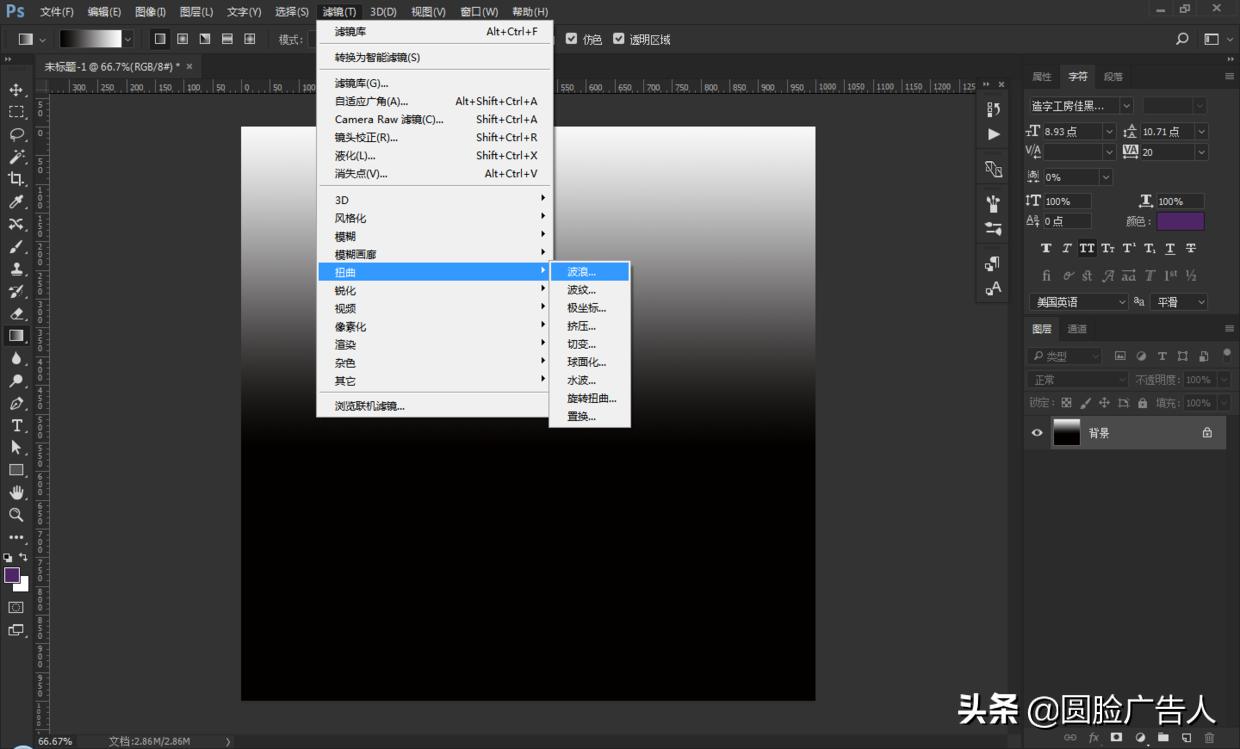Switch to the 通道 tab
Viewport: 1240px width, 749px height.
[1077, 328]
